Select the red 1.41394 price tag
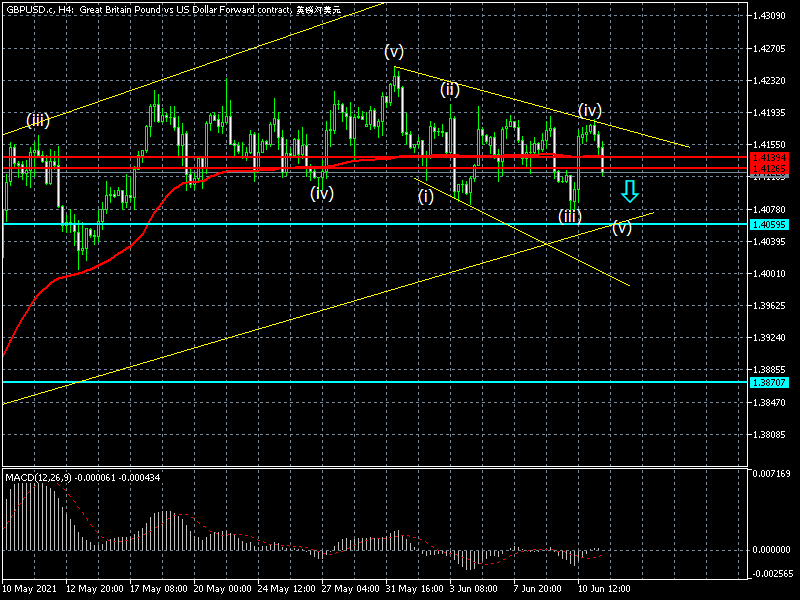 click(768, 158)
